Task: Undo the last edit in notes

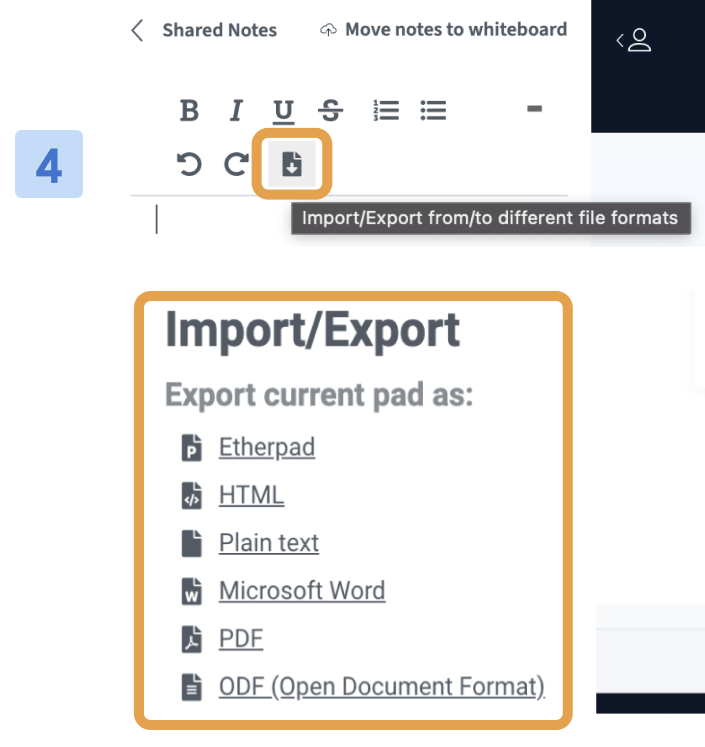Action: tap(189, 164)
